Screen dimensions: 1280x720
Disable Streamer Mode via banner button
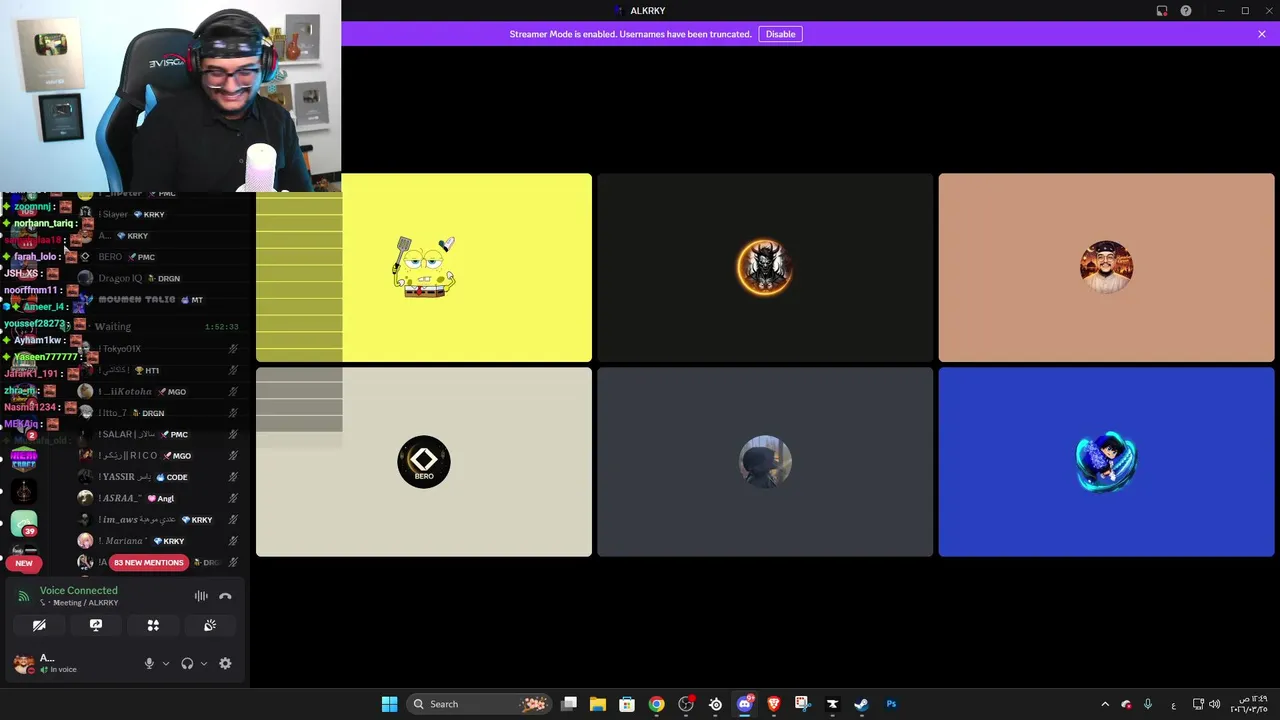(x=780, y=34)
